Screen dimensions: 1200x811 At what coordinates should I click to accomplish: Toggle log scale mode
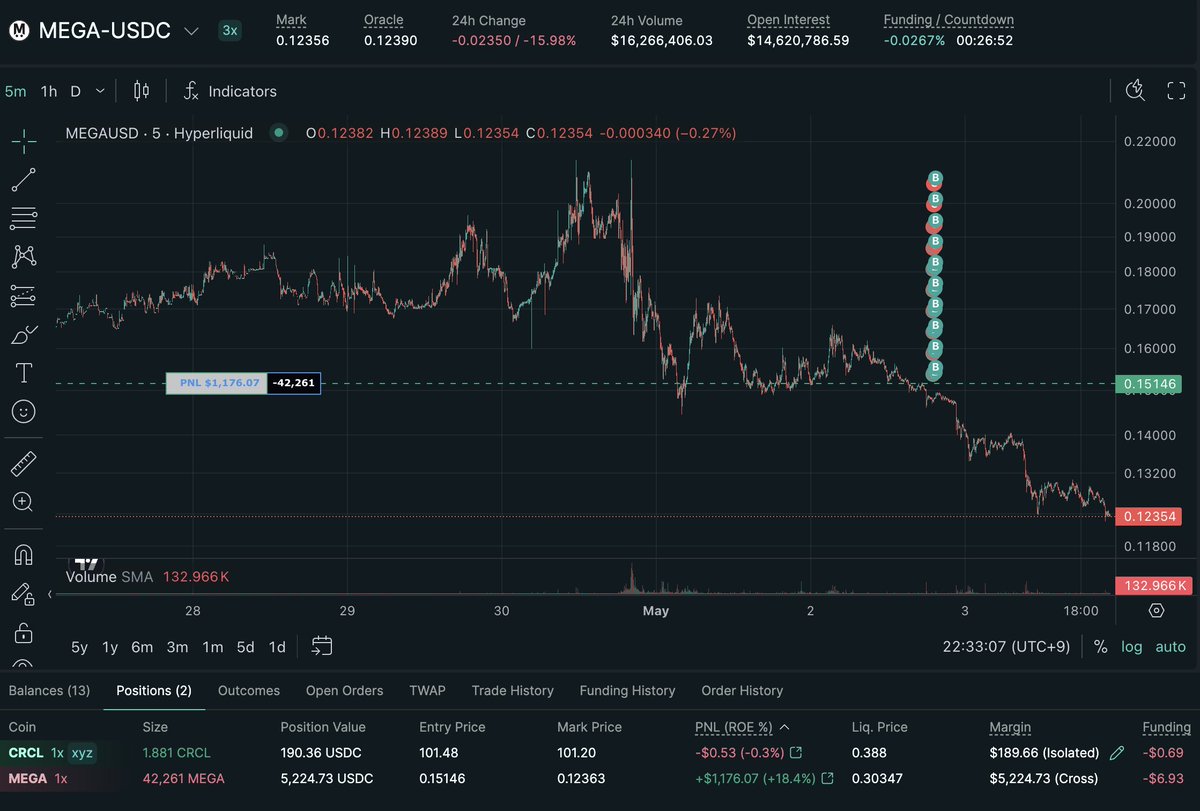[x=1131, y=647]
